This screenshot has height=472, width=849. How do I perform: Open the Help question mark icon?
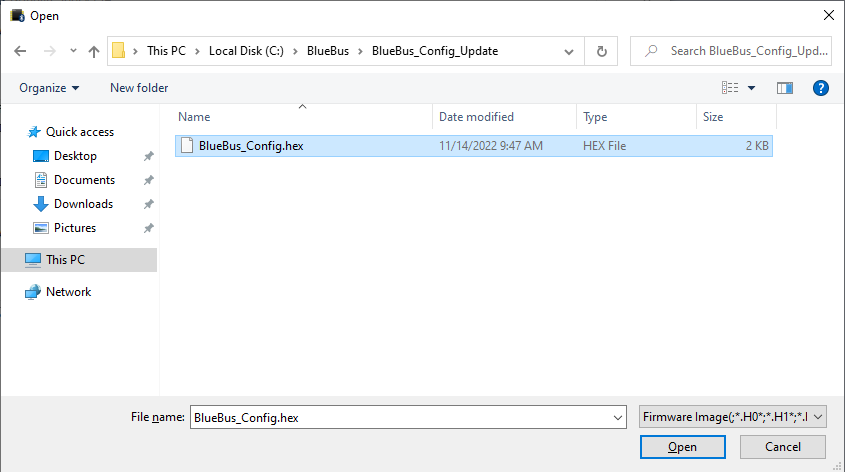(x=821, y=88)
